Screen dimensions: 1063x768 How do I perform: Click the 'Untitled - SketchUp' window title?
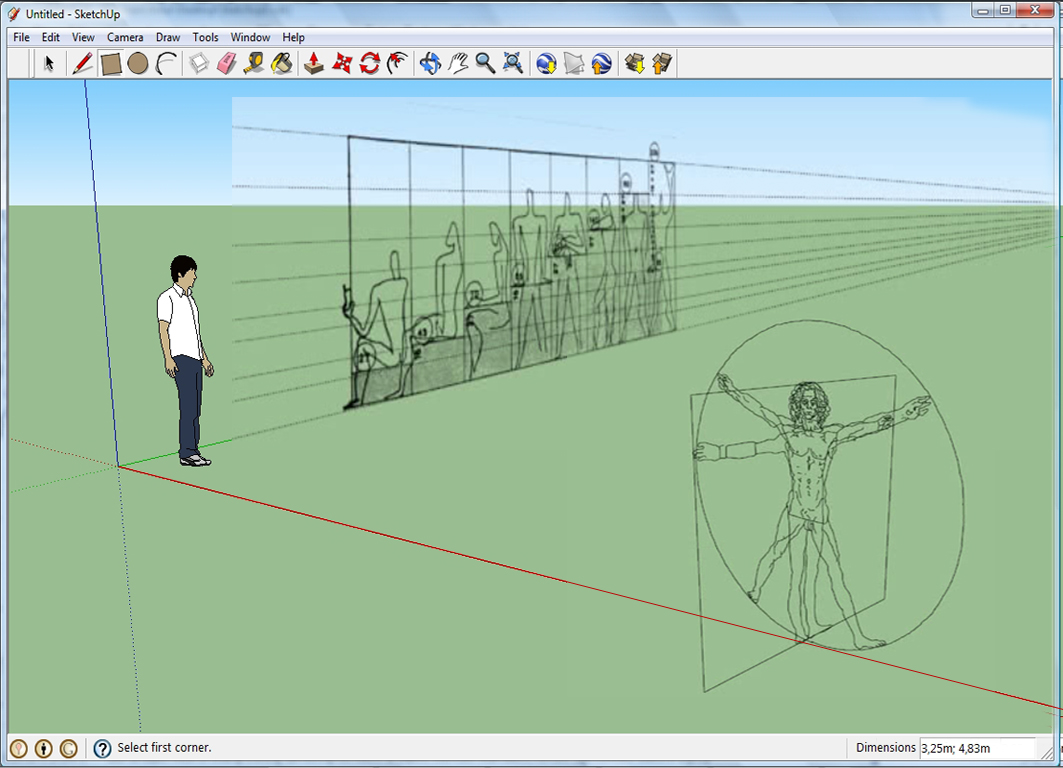(x=73, y=14)
